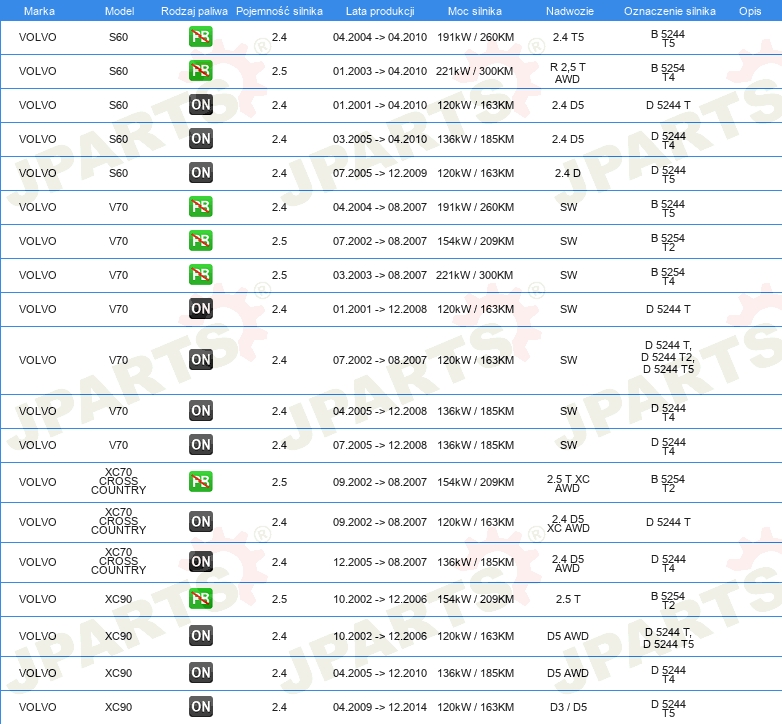This screenshot has width=782, height=724.
Task: Click 'B 5244 T5' in the V70 row
Action: 668,208
